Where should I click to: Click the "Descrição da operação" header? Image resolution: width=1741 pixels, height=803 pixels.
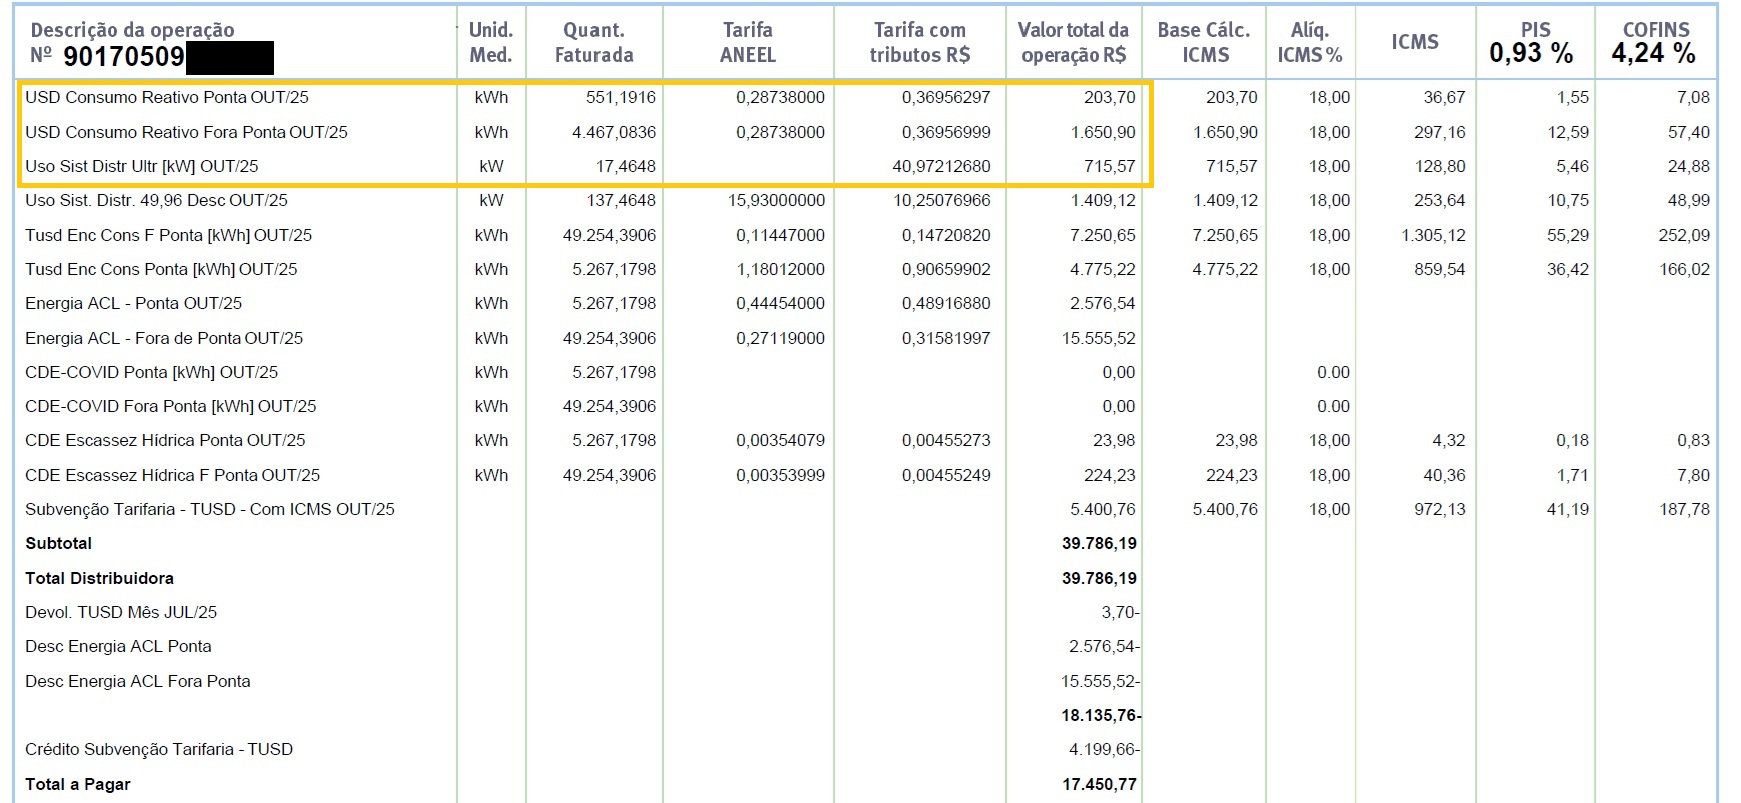coord(132,30)
